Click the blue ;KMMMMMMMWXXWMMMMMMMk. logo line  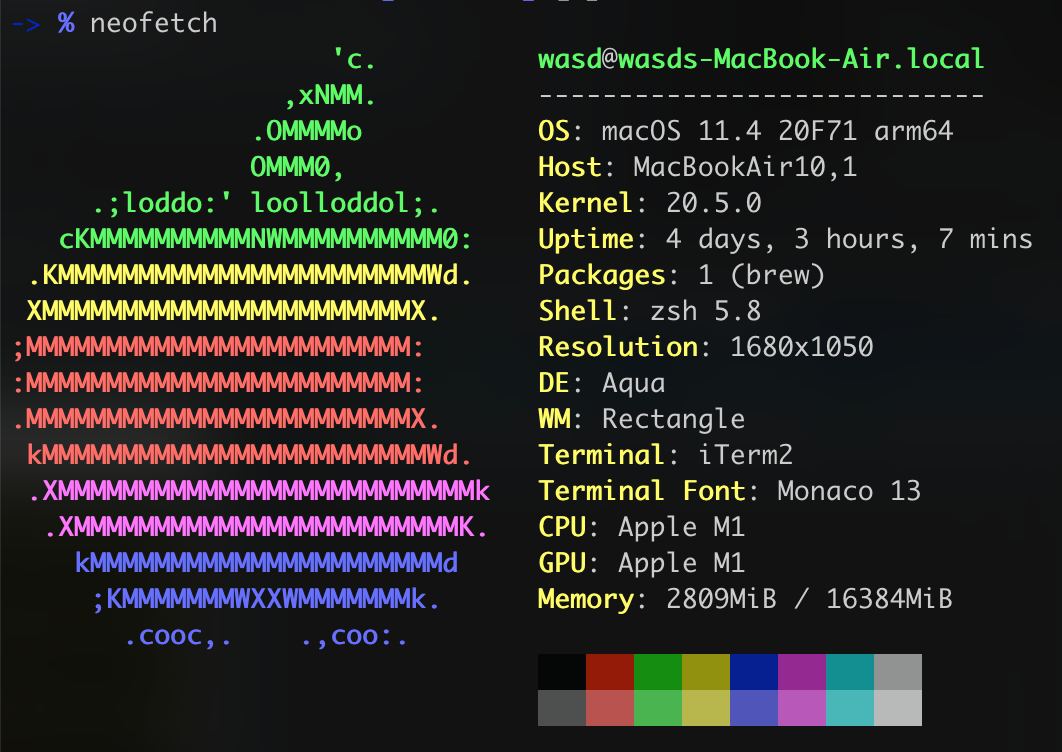point(266,599)
